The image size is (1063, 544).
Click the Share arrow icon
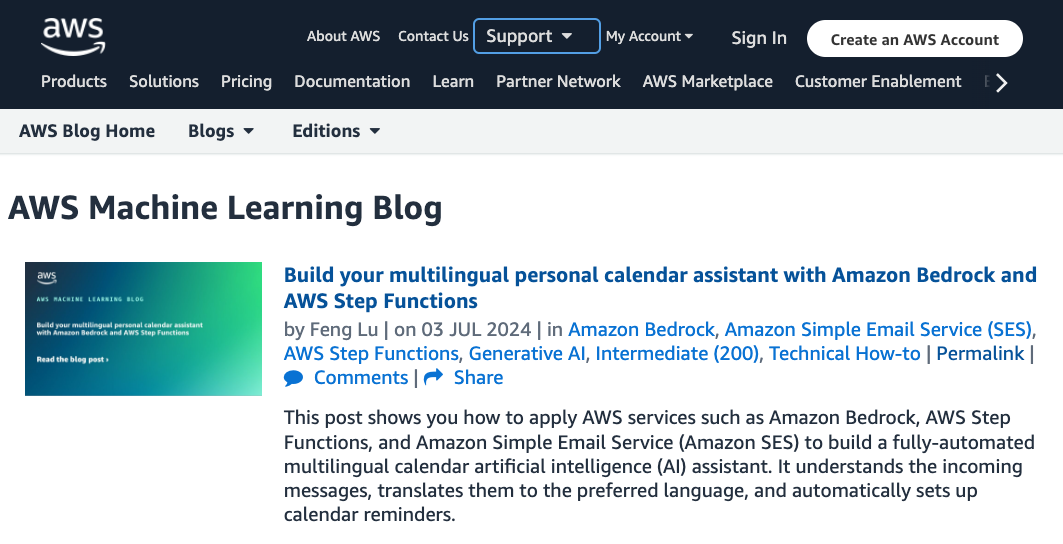[433, 378]
